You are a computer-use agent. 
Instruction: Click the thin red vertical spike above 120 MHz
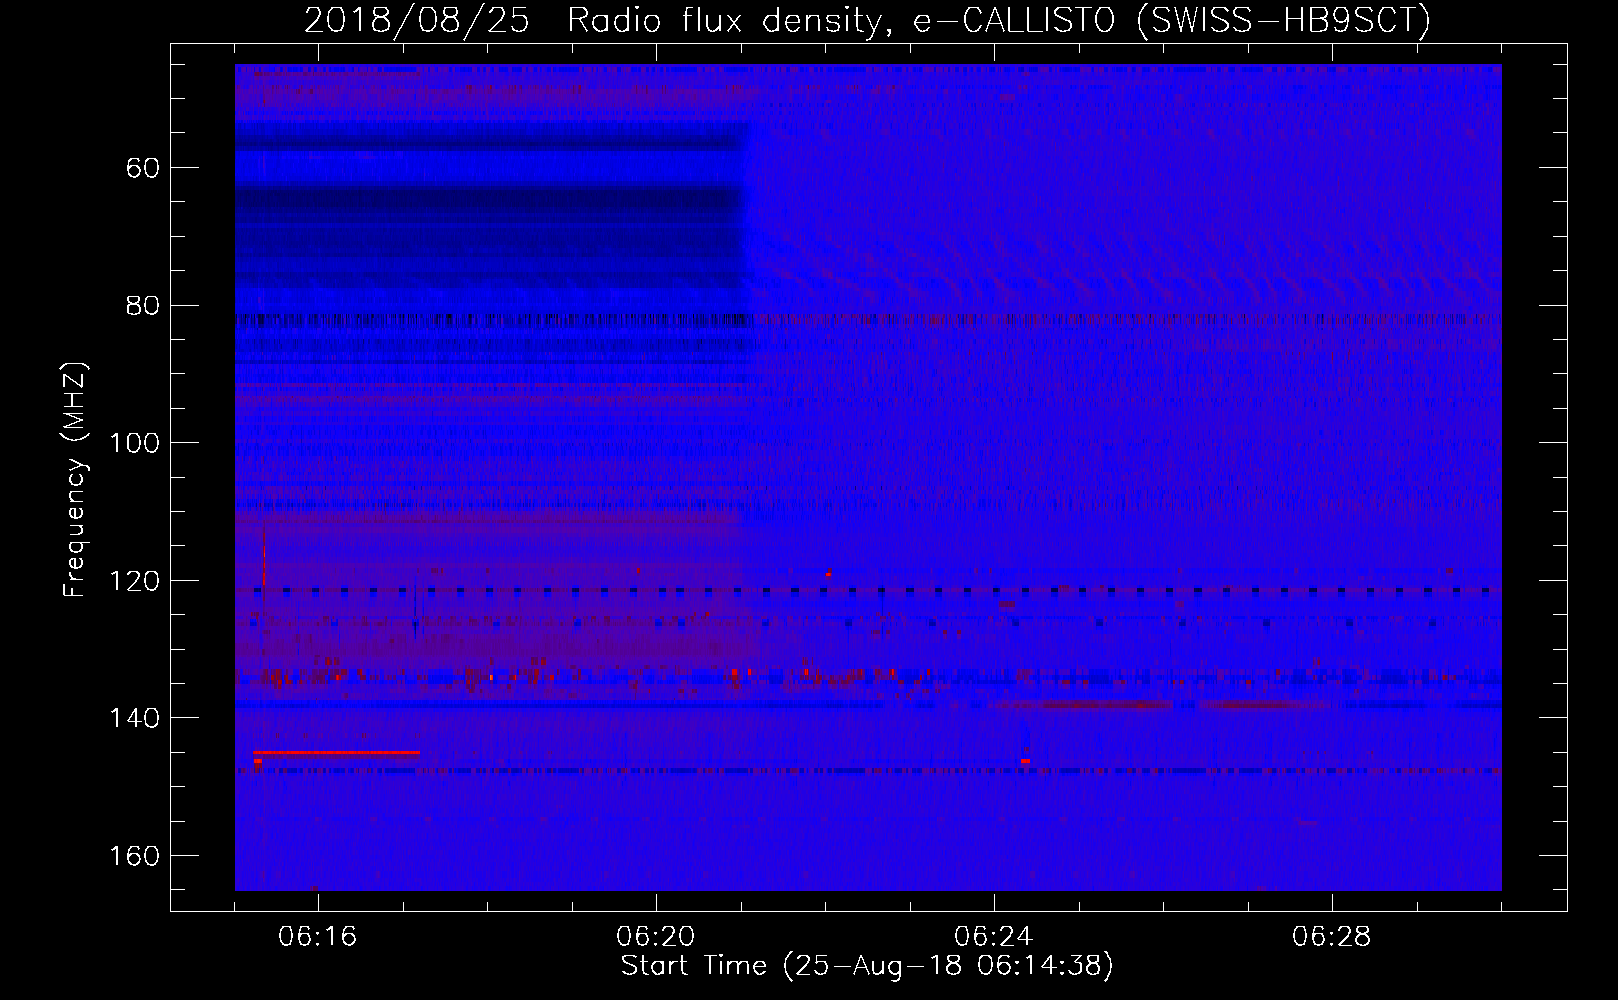click(264, 555)
